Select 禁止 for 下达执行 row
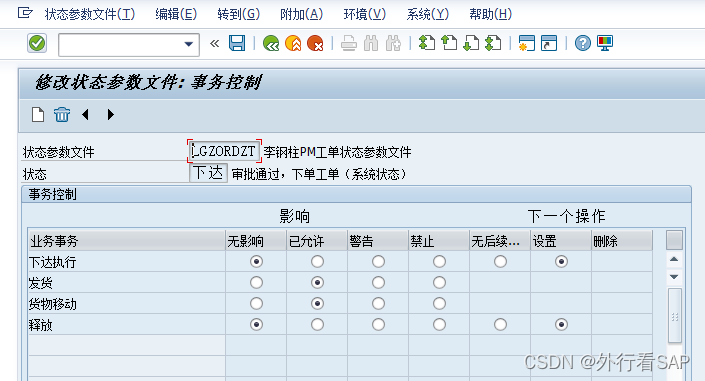Viewport: 705px width, 381px height. point(439,261)
